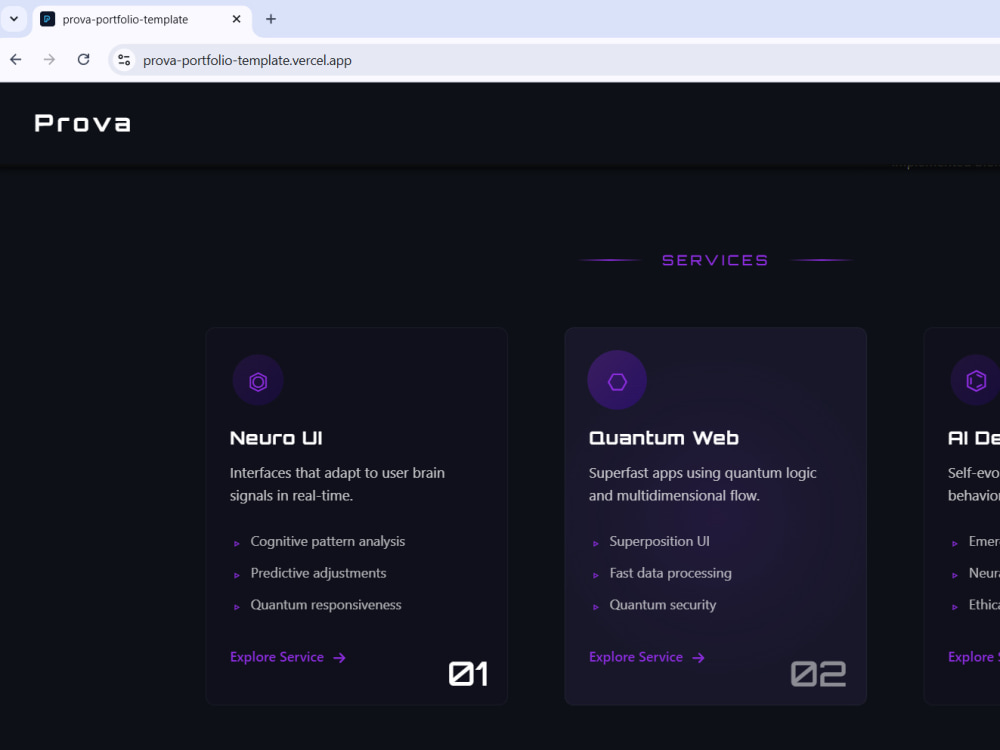Screen dimensions: 1000x750
Task: Reload the page
Action: pyautogui.click(x=84, y=60)
